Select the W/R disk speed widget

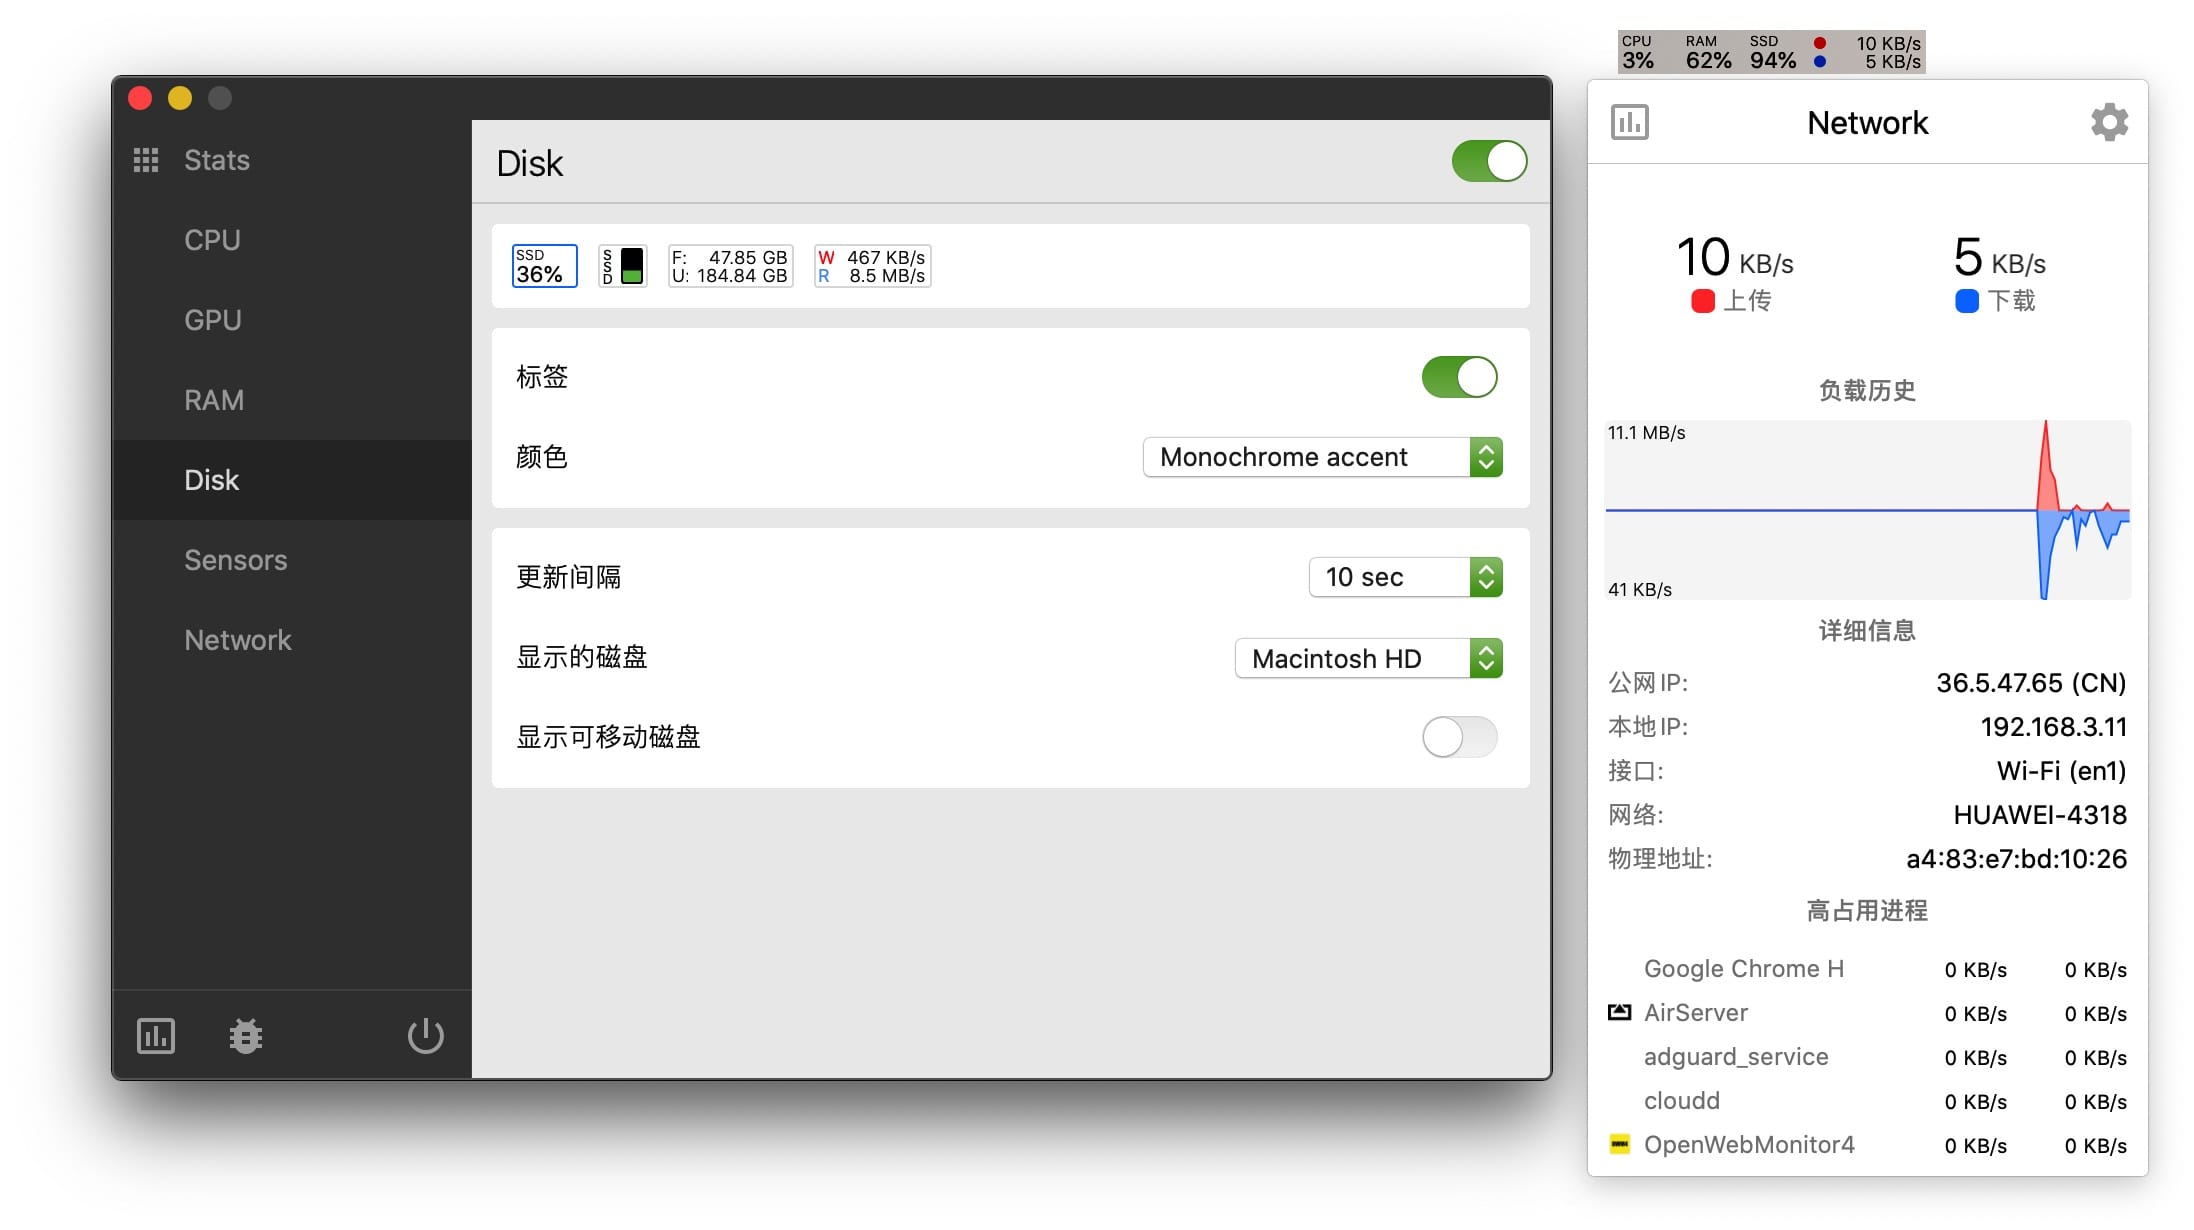(x=872, y=266)
